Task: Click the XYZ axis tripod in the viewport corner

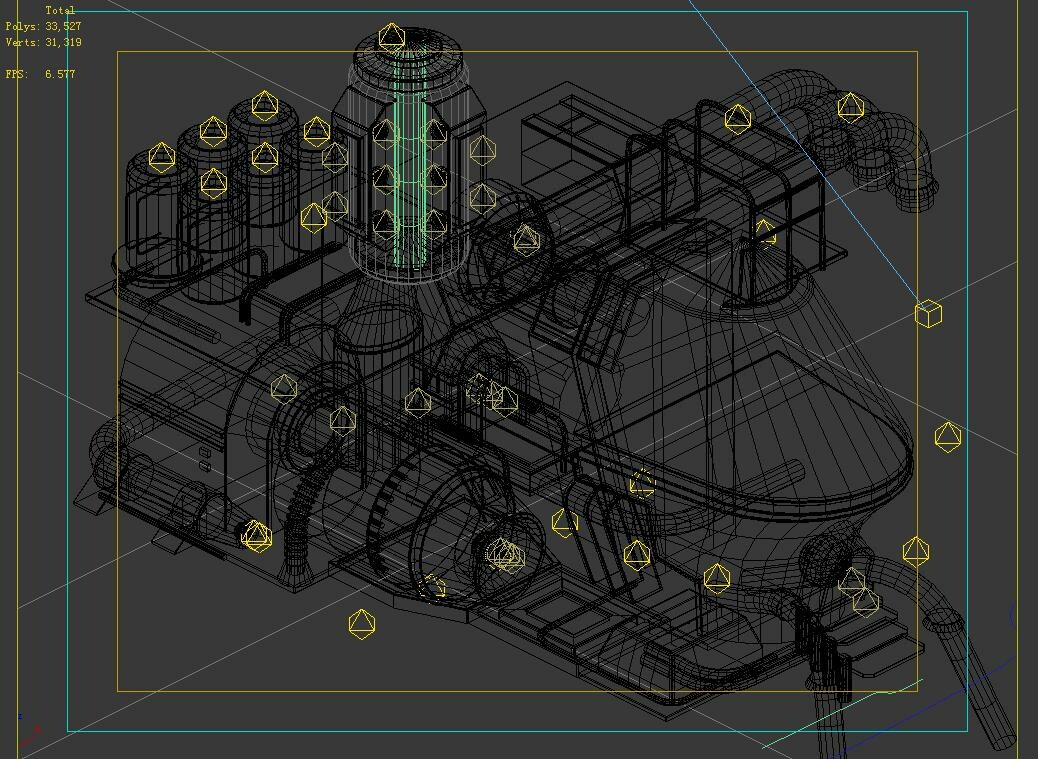Action: point(28,731)
